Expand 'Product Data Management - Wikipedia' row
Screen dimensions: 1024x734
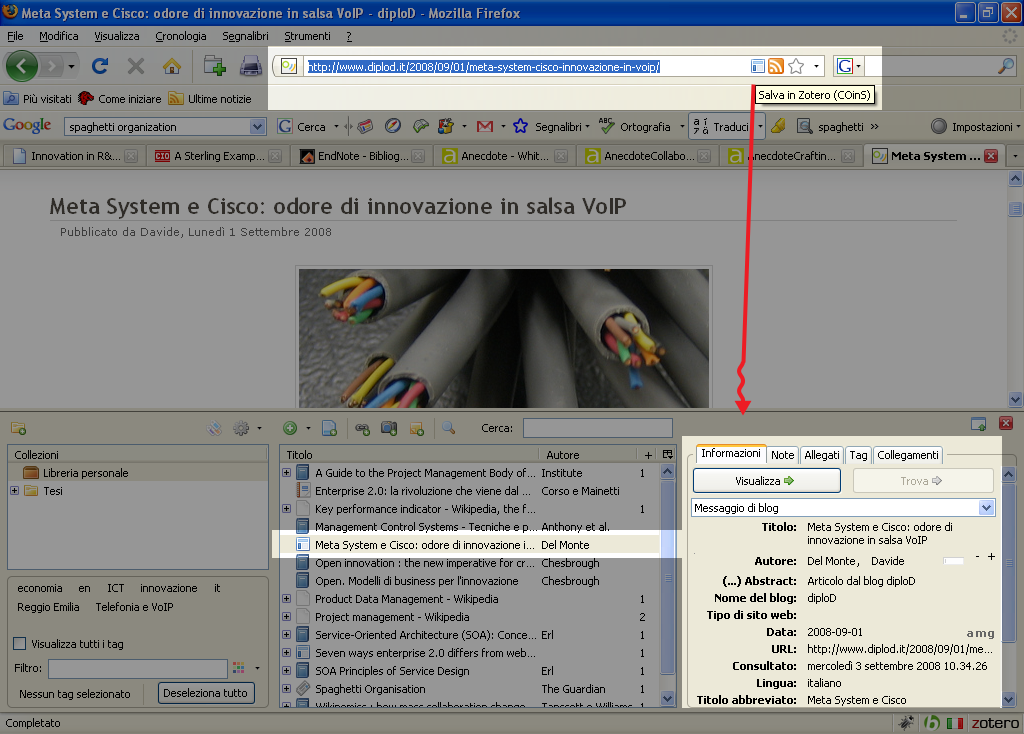(x=286, y=598)
